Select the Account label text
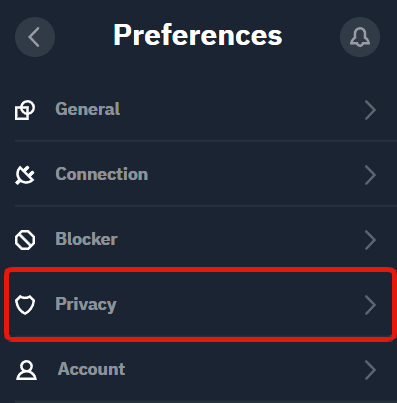 coord(92,369)
